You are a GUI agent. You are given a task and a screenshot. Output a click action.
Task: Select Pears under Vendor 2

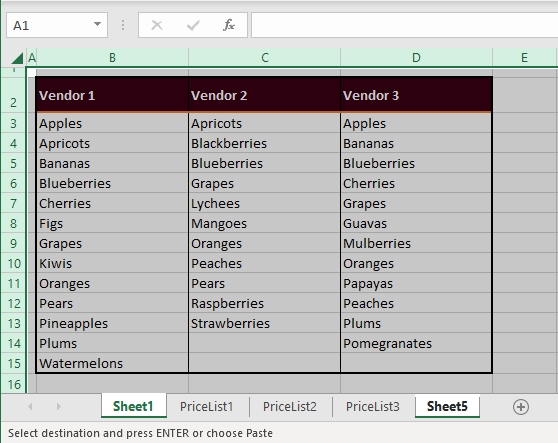tap(264, 284)
